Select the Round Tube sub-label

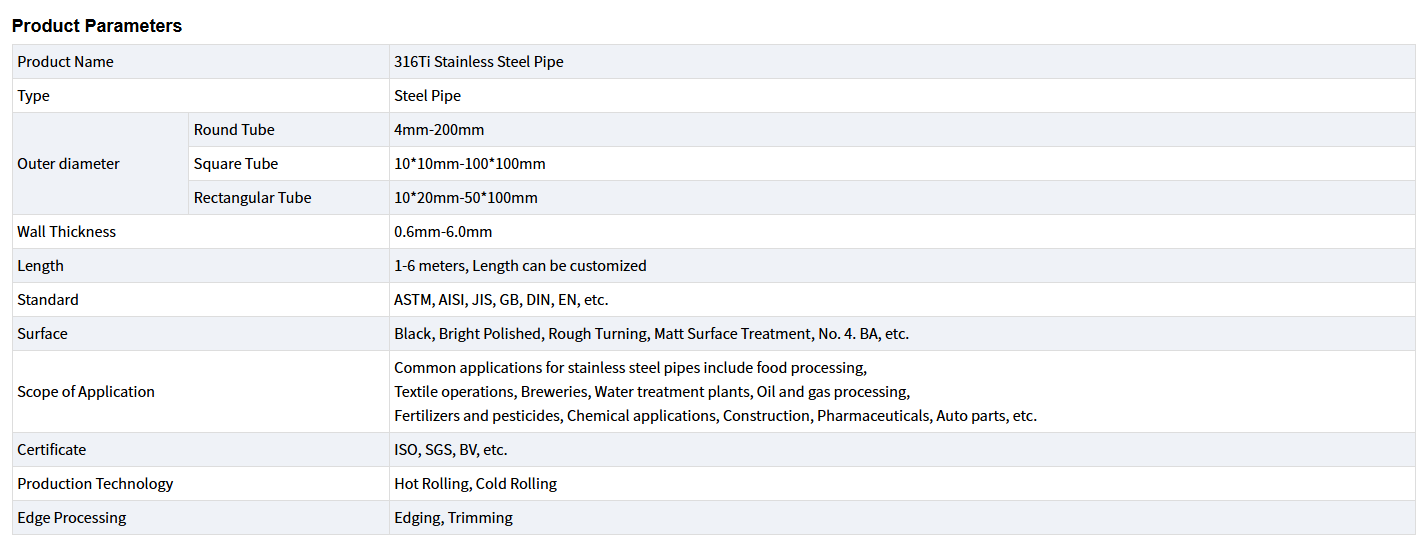(234, 130)
